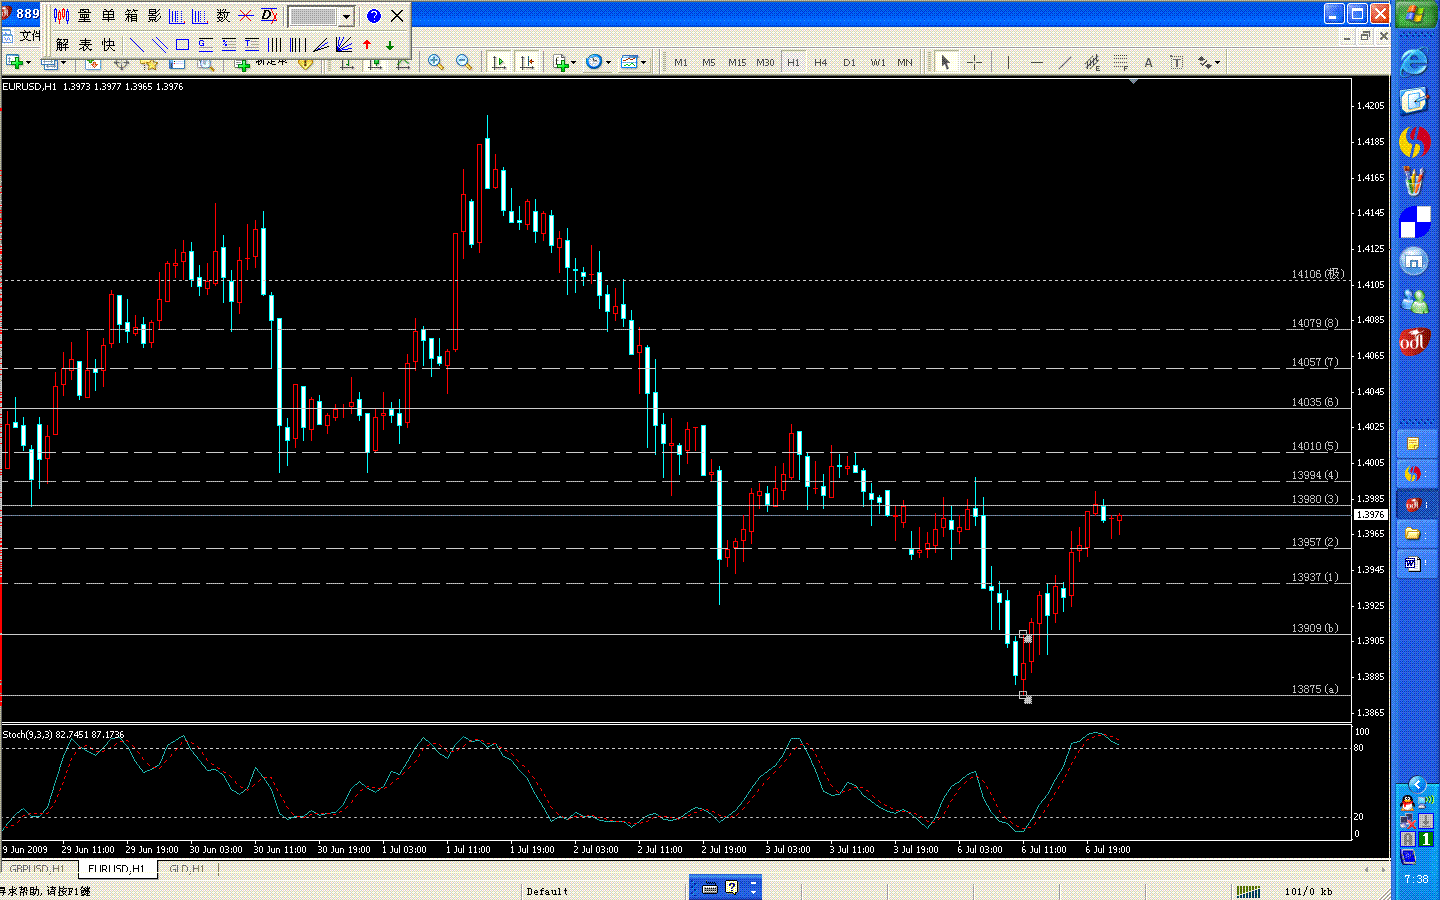Image resolution: width=1440 pixels, height=900 pixels.
Task: Draw a horizontal line tool
Action: [1036, 62]
